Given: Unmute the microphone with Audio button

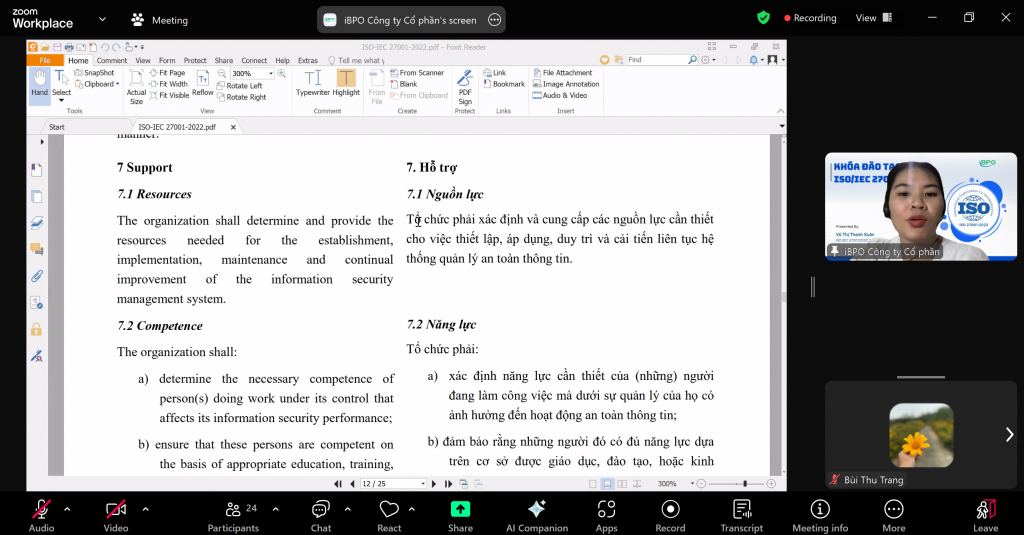Looking at the screenshot, I should click(x=41, y=514).
